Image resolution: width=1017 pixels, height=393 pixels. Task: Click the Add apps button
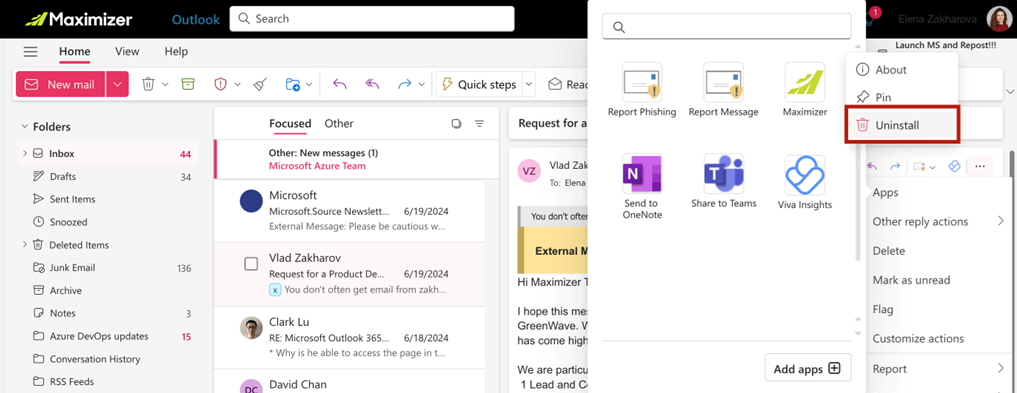pos(808,369)
